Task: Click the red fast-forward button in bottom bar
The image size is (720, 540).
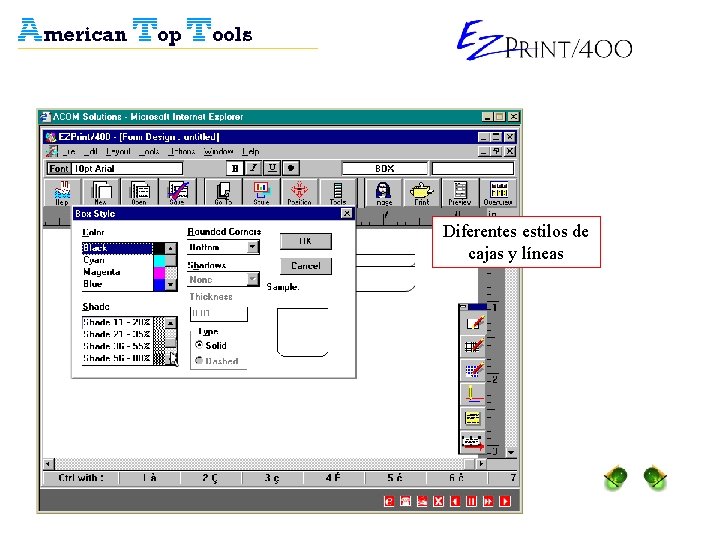Action: (488, 501)
